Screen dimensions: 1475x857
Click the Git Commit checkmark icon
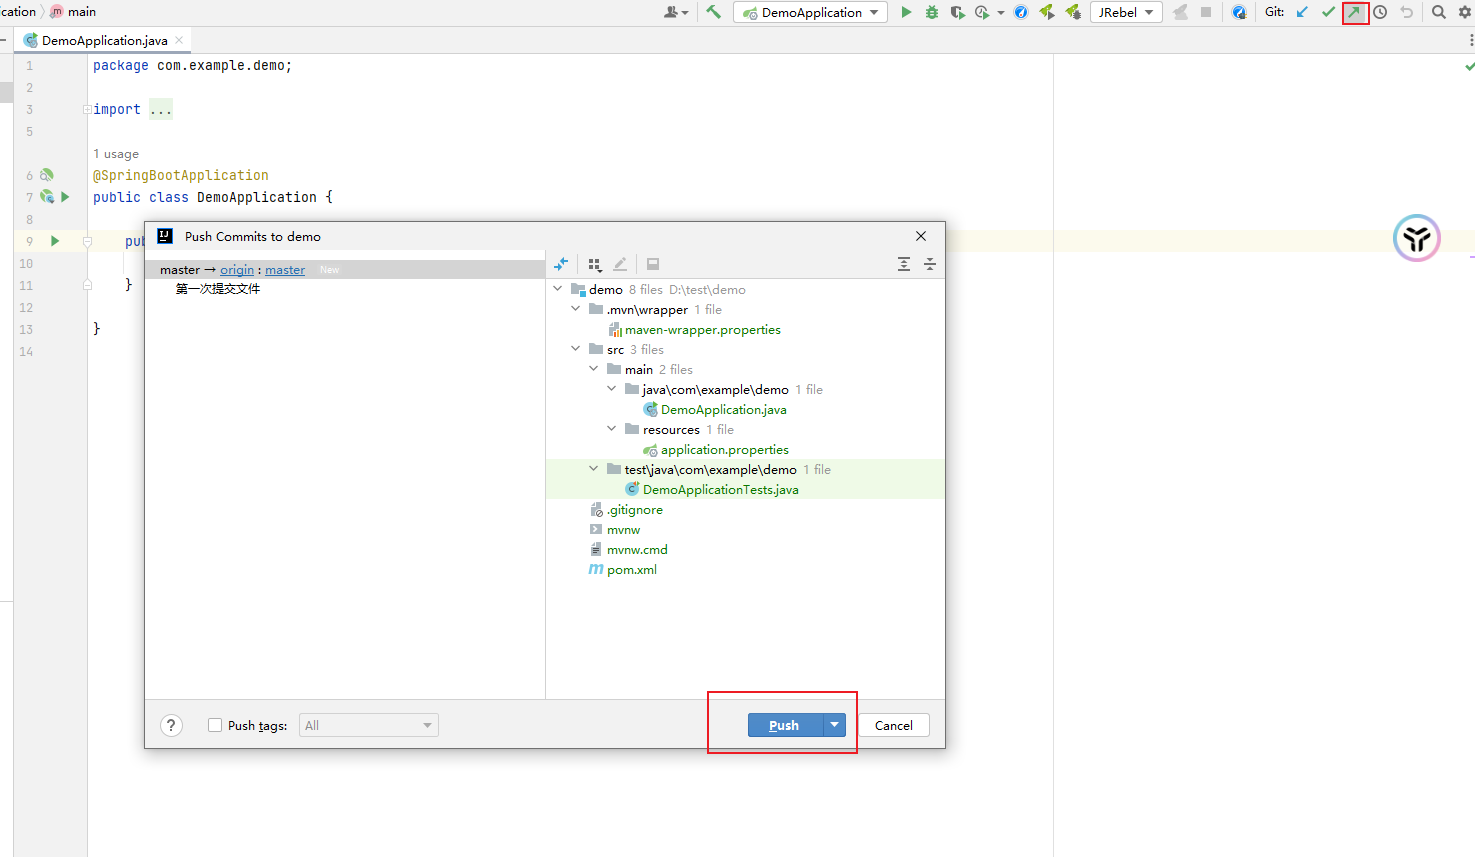point(1328,13)
